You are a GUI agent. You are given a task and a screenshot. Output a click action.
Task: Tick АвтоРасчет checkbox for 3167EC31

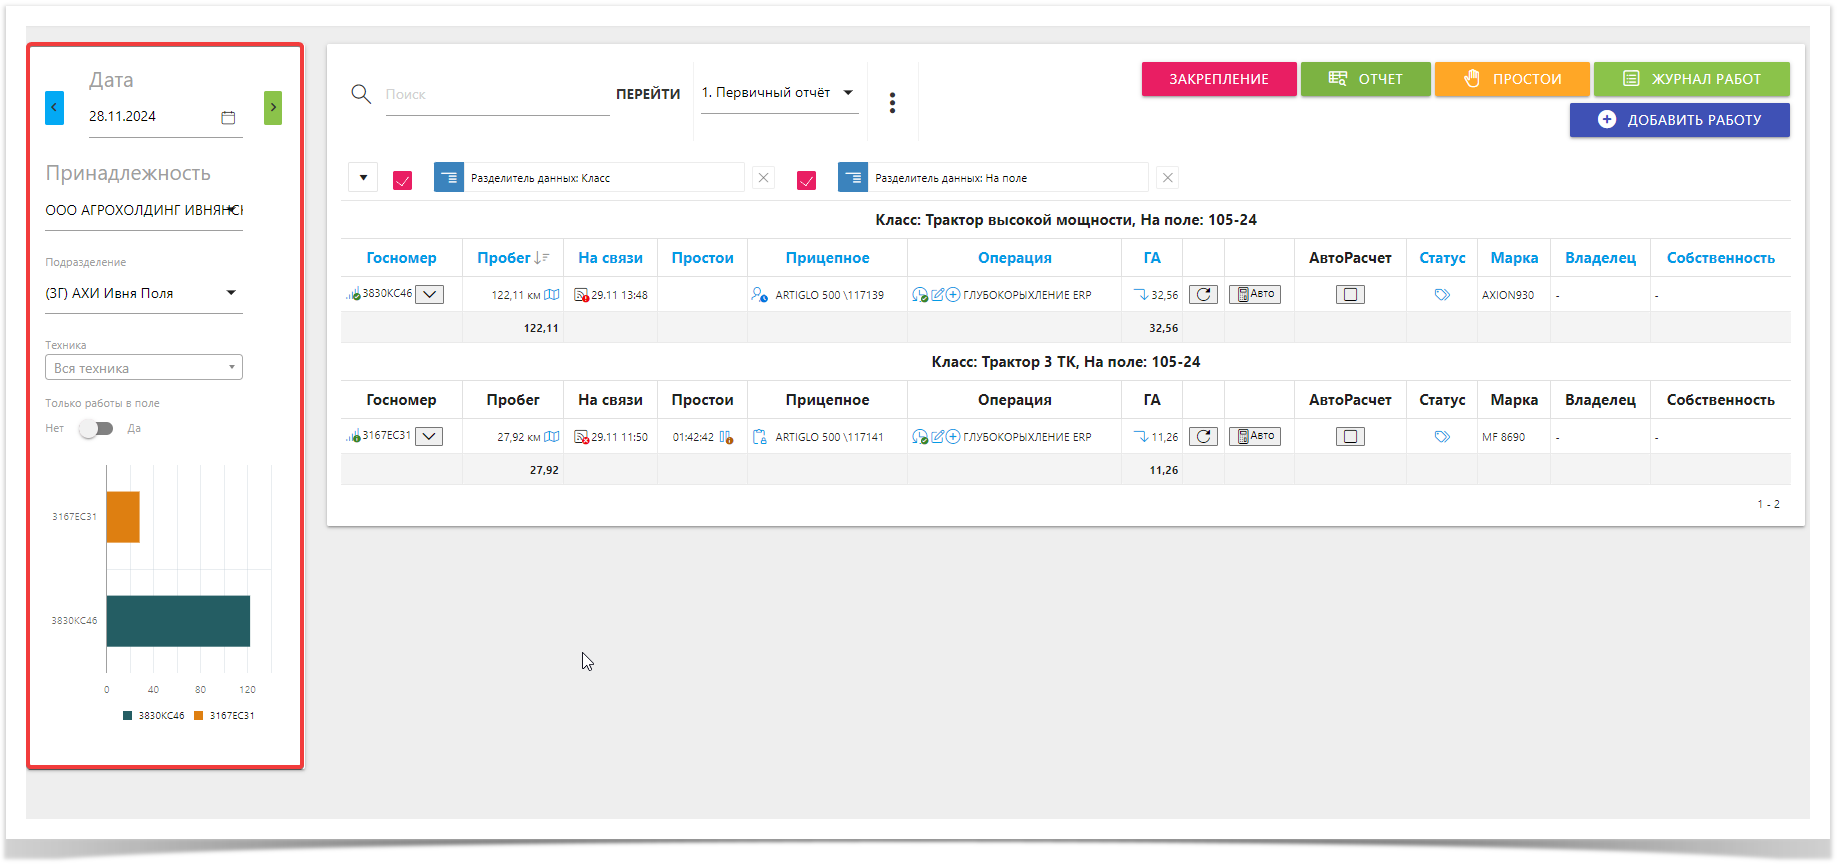pos(1350,436)
